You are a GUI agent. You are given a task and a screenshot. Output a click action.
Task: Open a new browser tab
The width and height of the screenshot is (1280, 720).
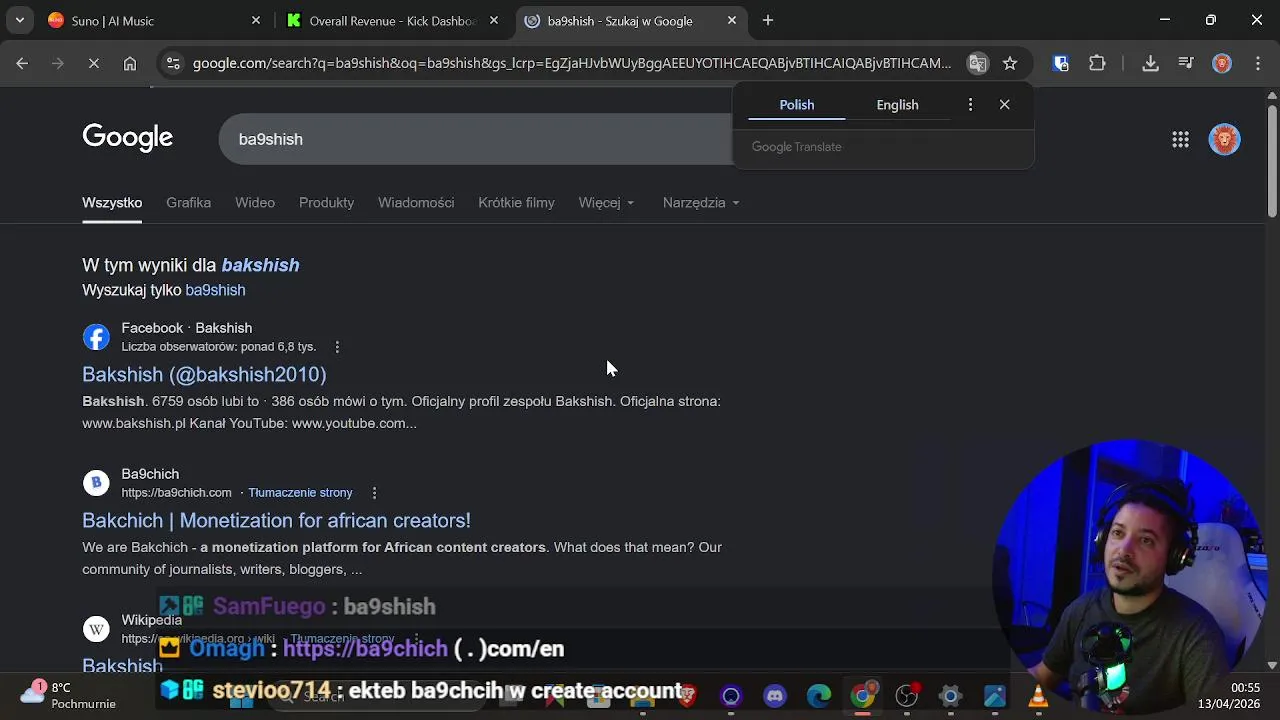[x=768, y=20]
